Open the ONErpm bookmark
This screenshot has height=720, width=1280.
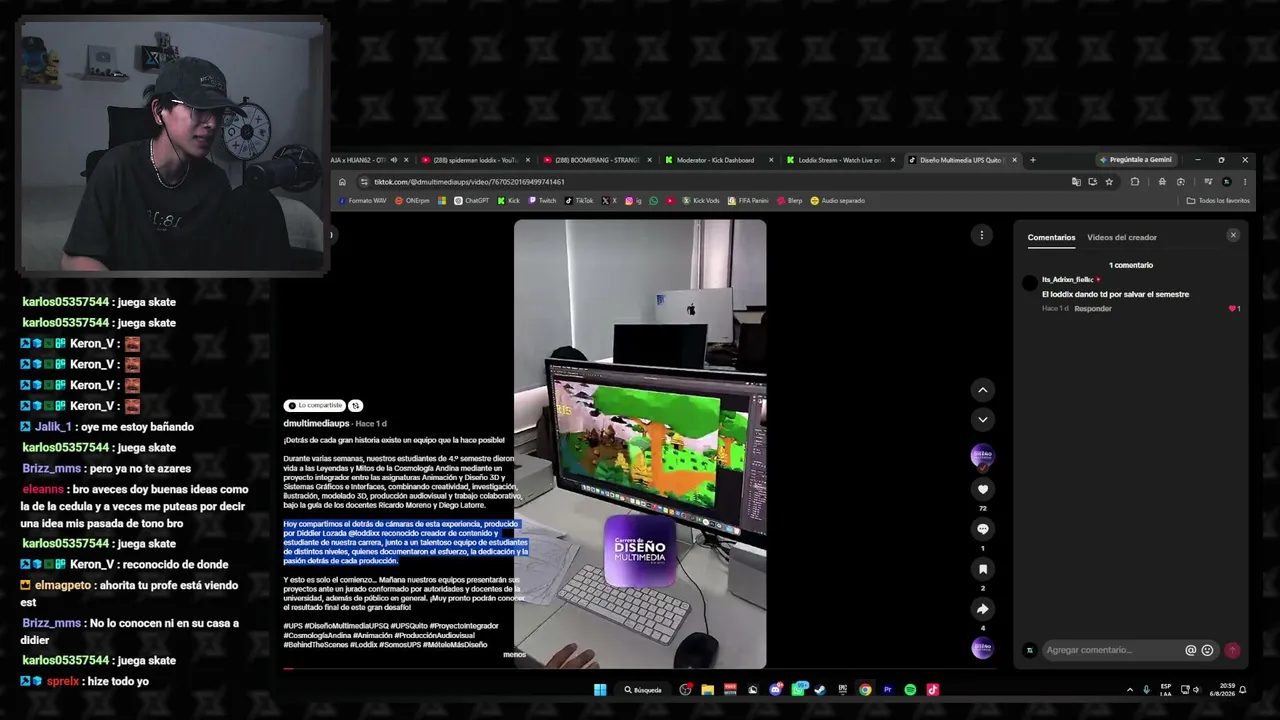coord(412,200)
